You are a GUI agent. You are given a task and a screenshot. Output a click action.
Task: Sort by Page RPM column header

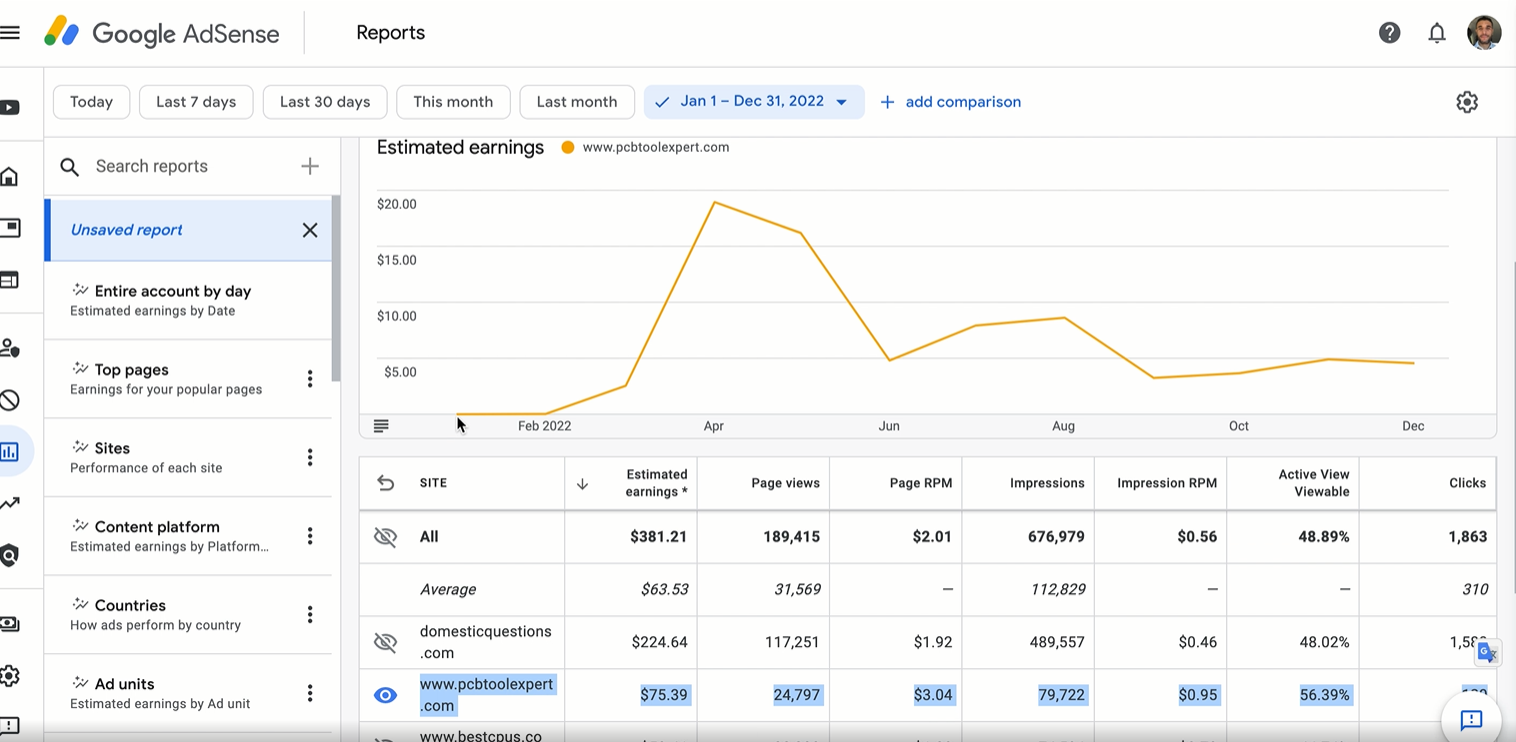tap(920, 484)
